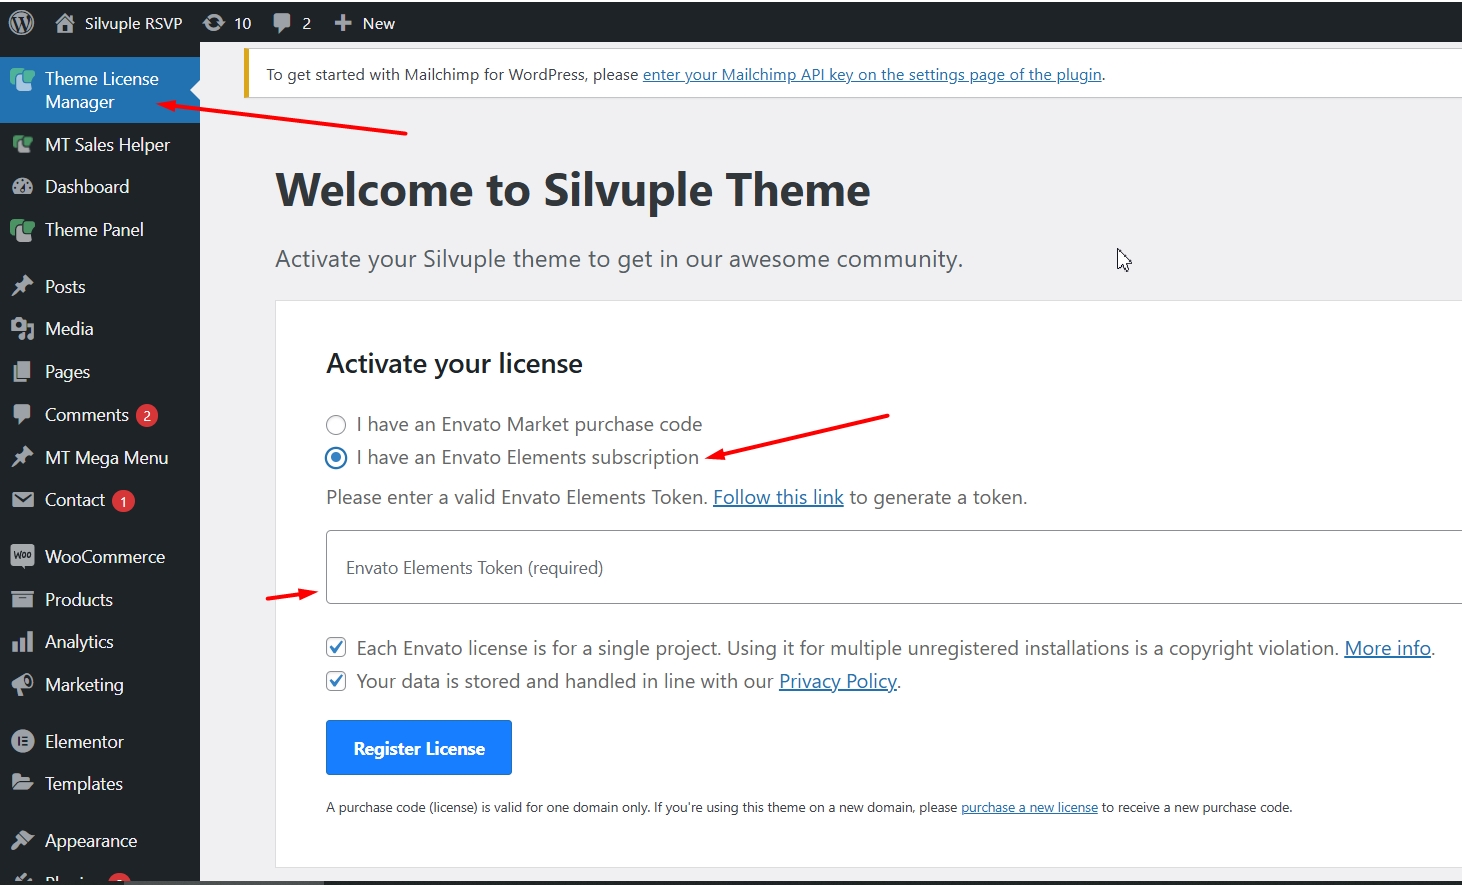Image resolution: width=1462 pixels, height=885 pixels.
Task: Open Pages menu label
Action: tap(67, 372)
